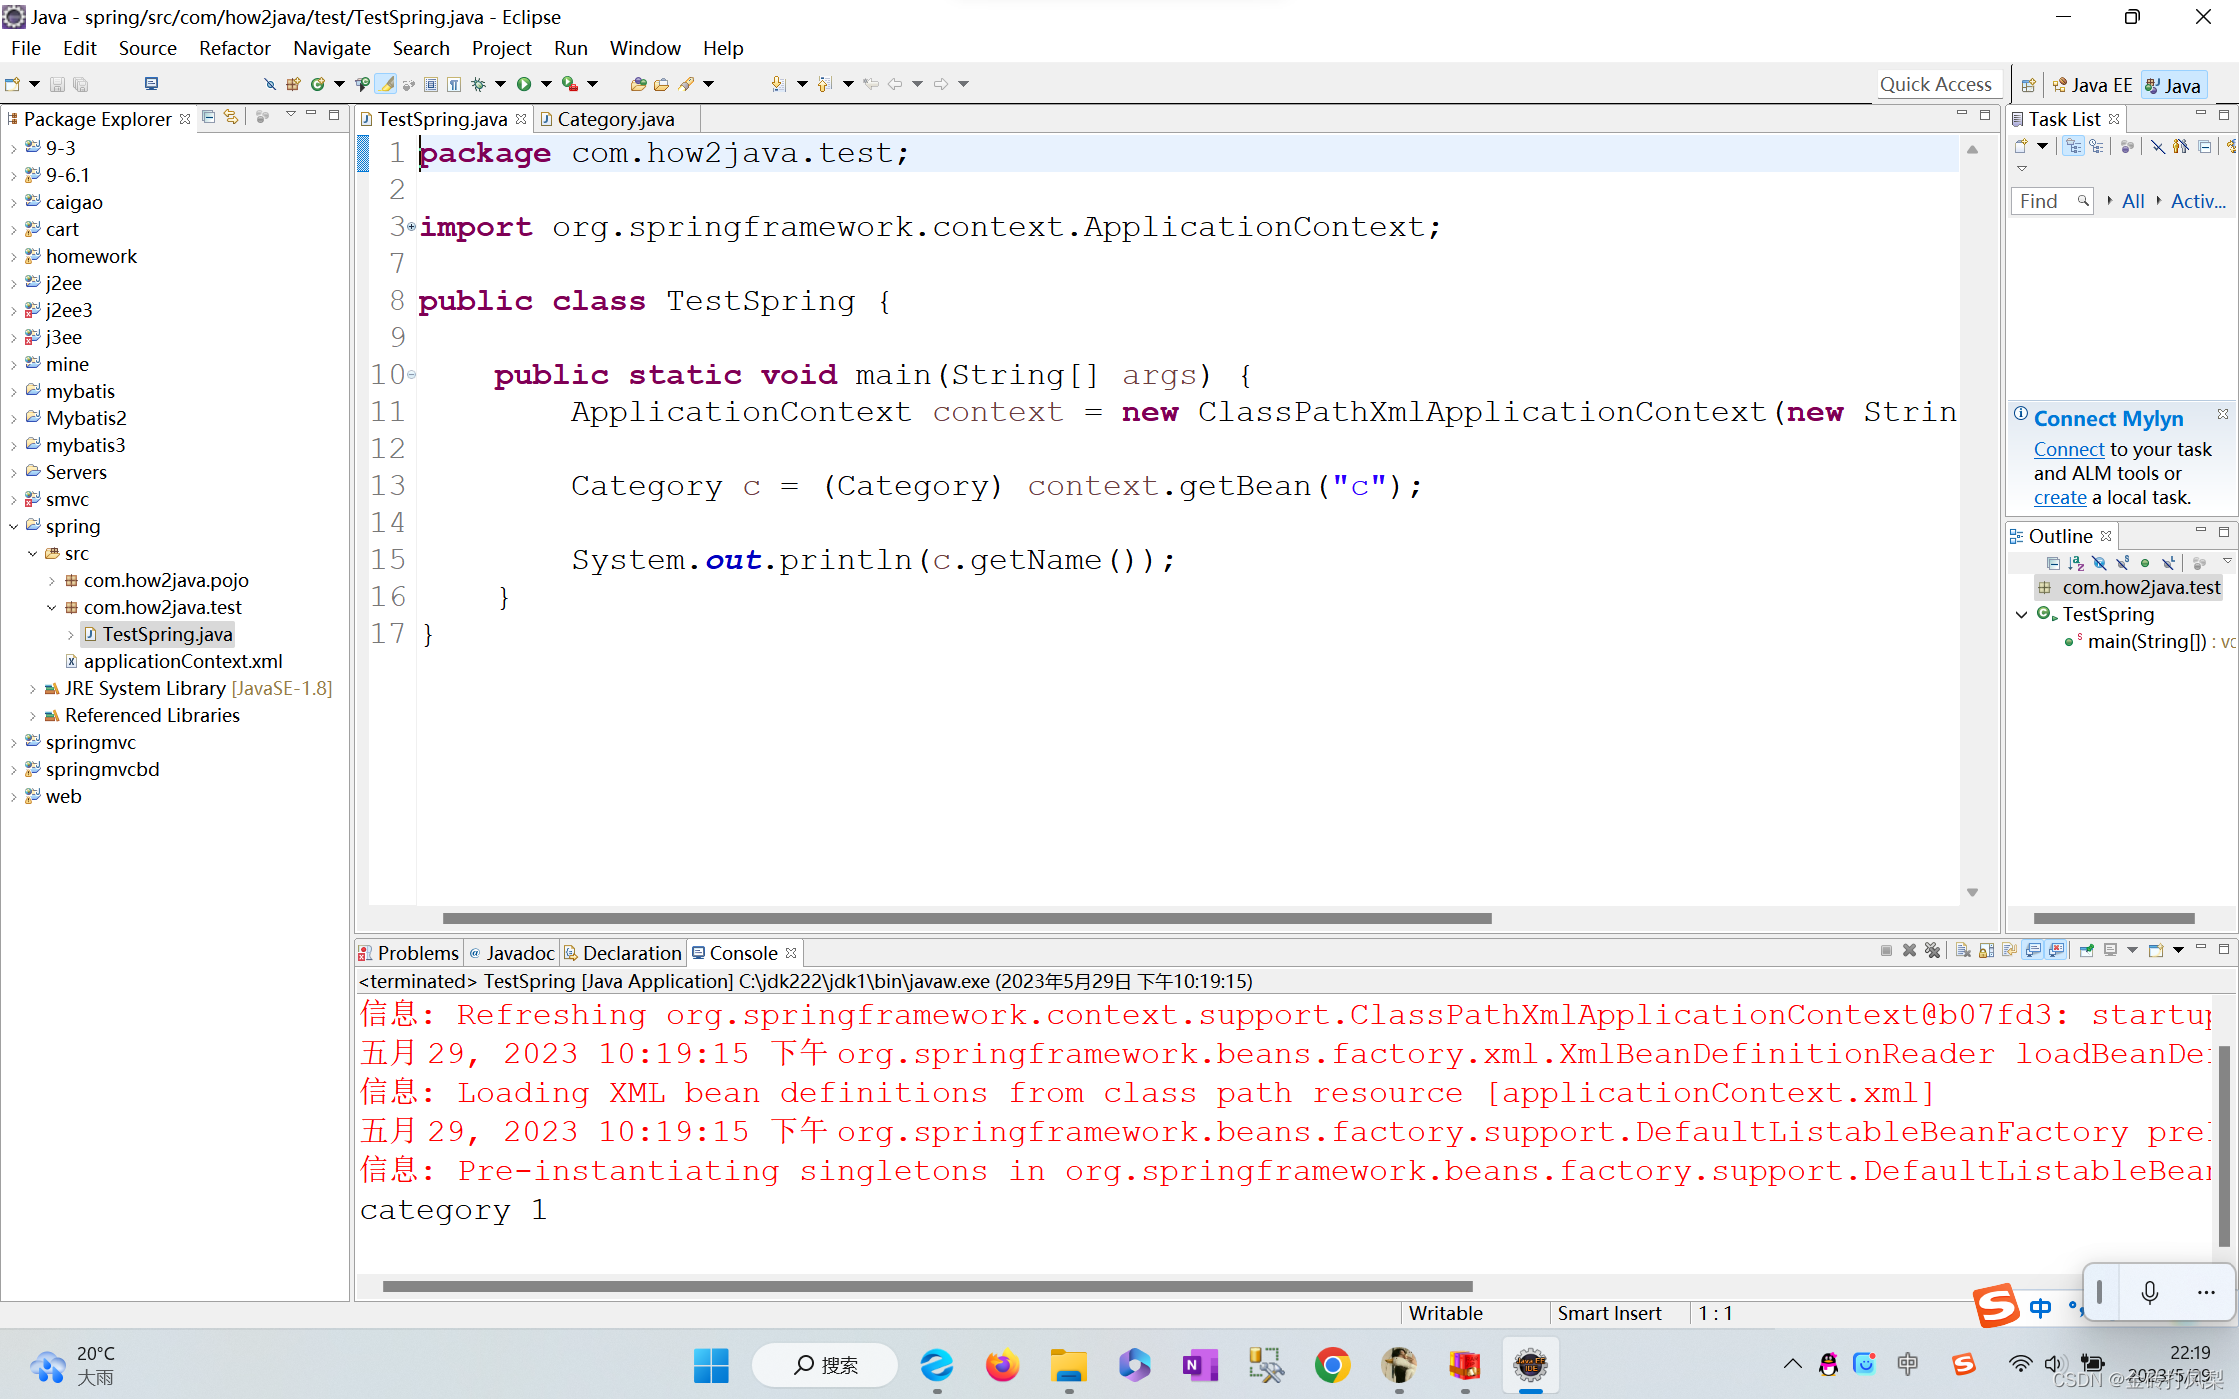
Task: Click Remove All Terminated Launches icon
Action: pyautogui.click(x=1932, y=950)
